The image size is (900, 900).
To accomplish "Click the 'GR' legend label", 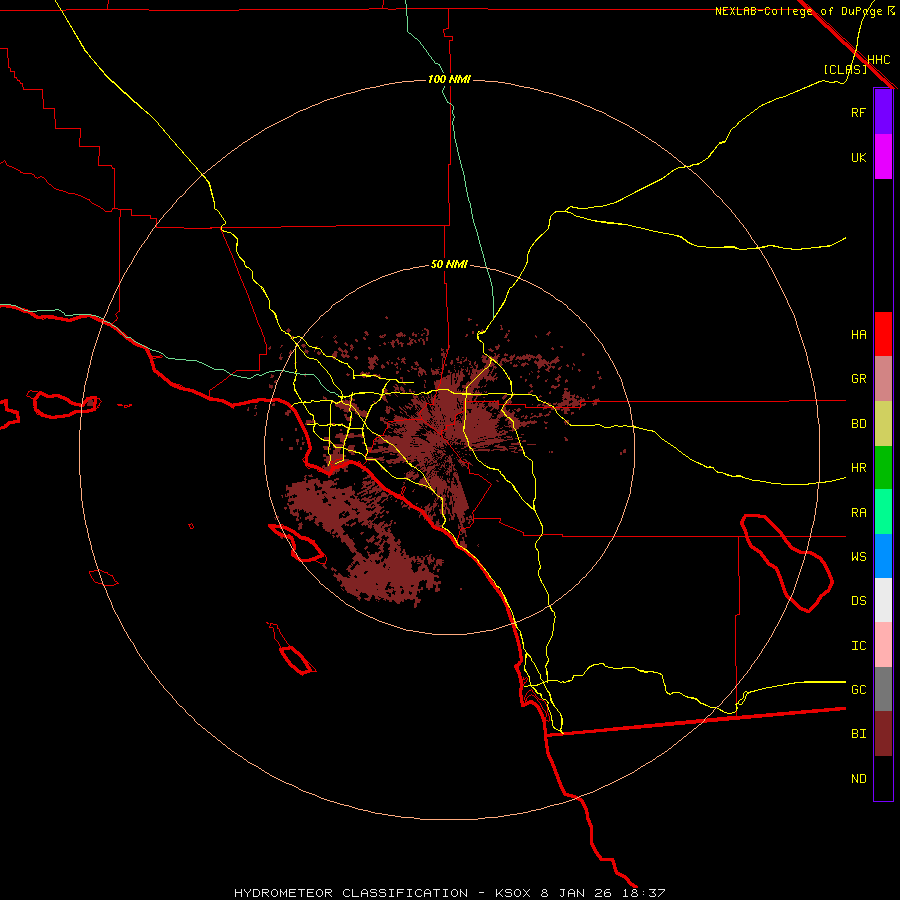I will click(x=858, y=379).
